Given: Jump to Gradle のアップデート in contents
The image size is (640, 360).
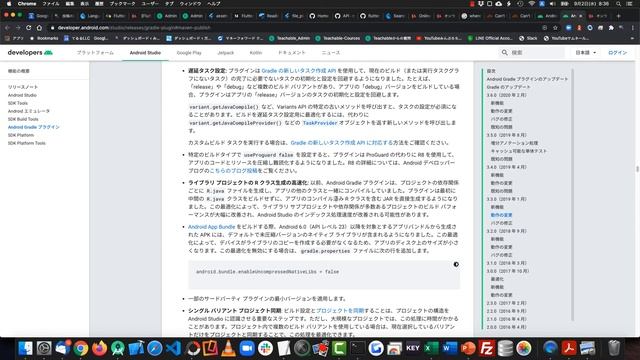Looking at the screenshot, I should click(508, 87).
